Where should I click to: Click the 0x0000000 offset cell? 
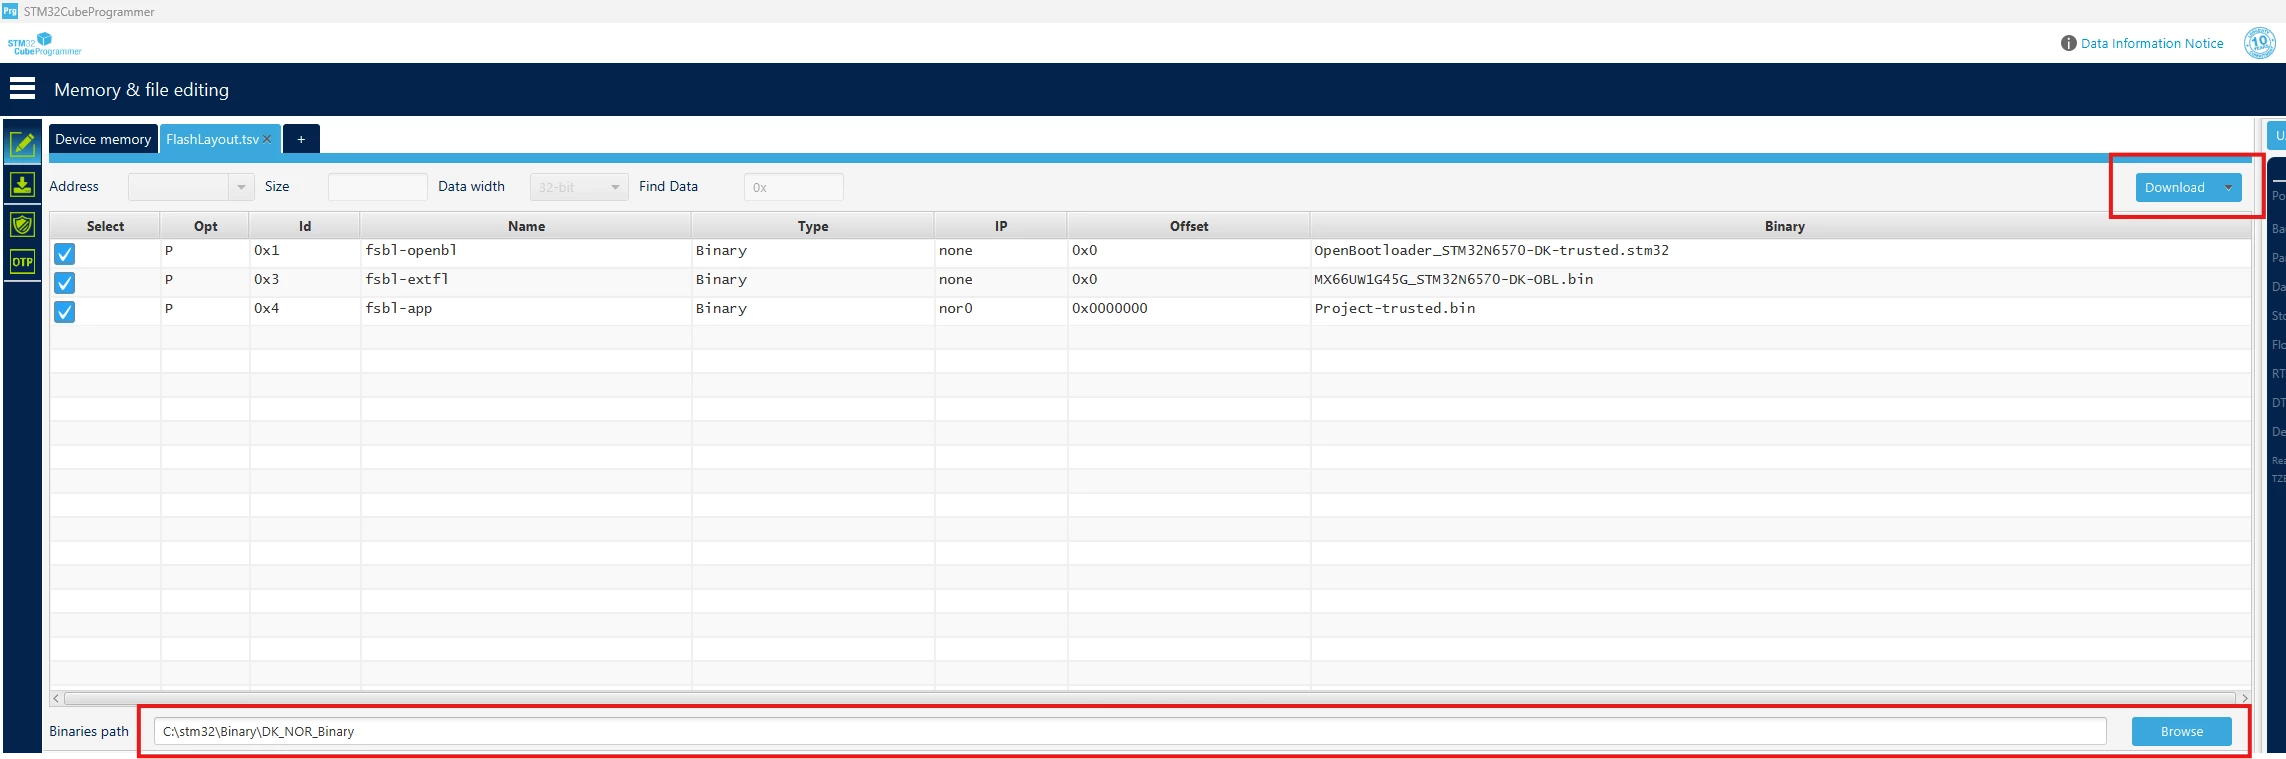coord(1189,309)
